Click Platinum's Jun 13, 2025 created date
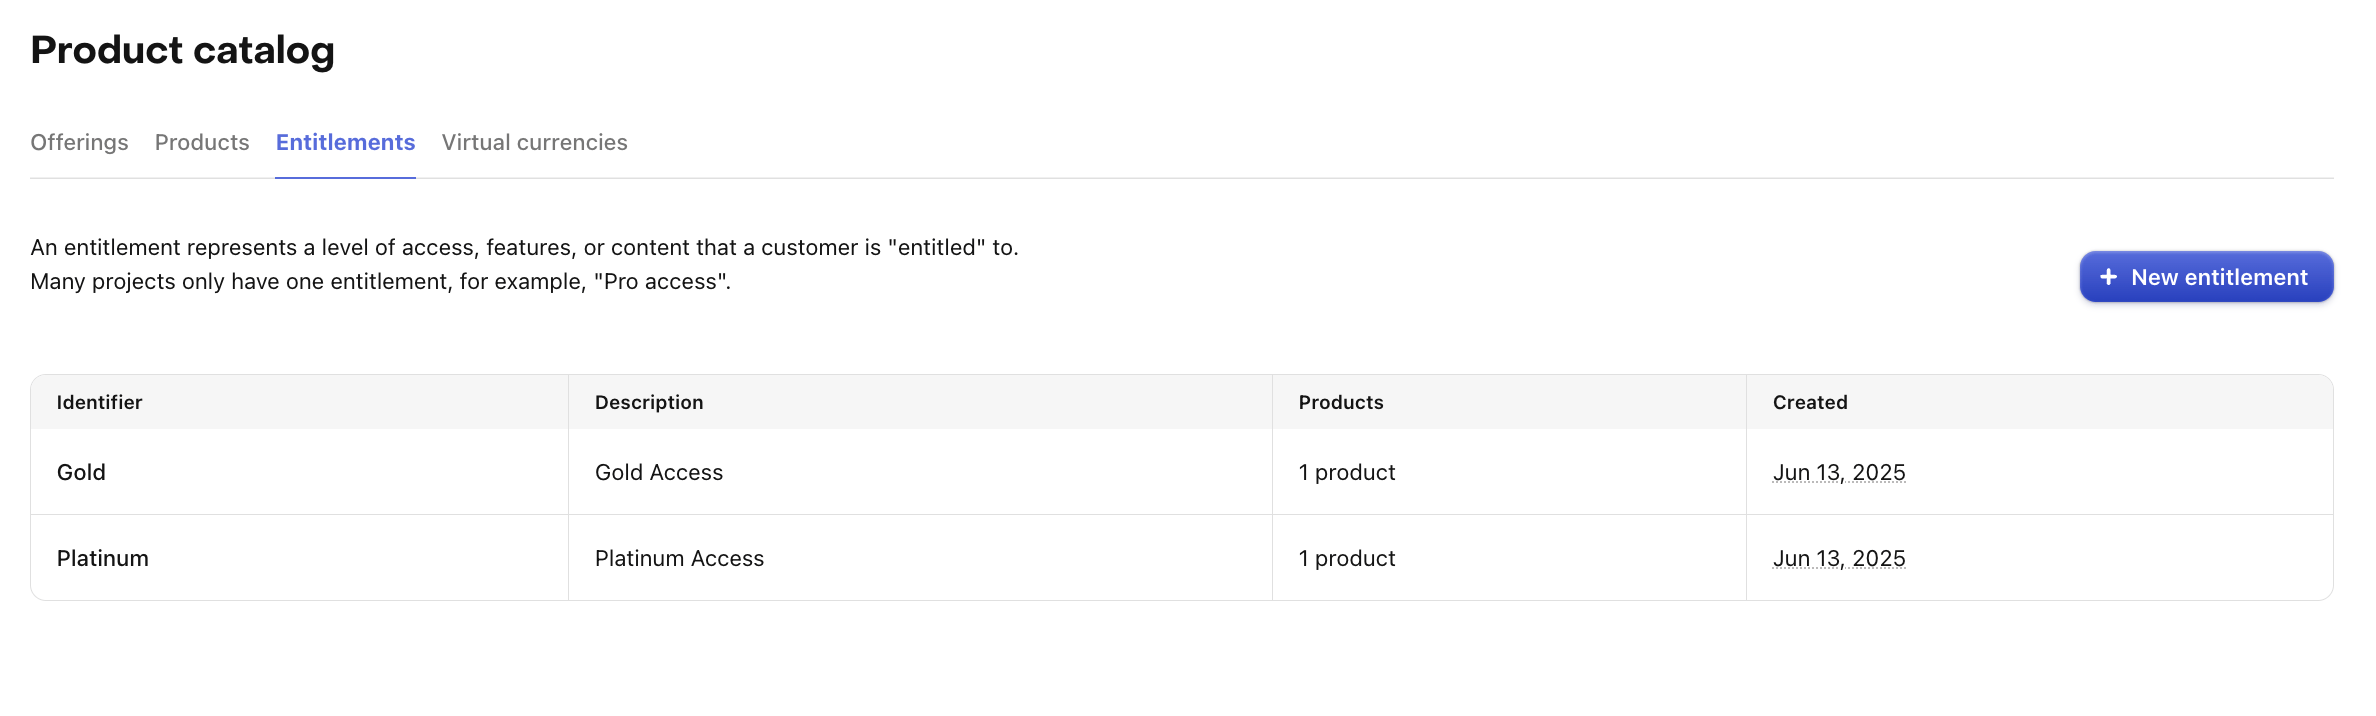The width and height of the screenshot is (2376, 716). 1839,558
